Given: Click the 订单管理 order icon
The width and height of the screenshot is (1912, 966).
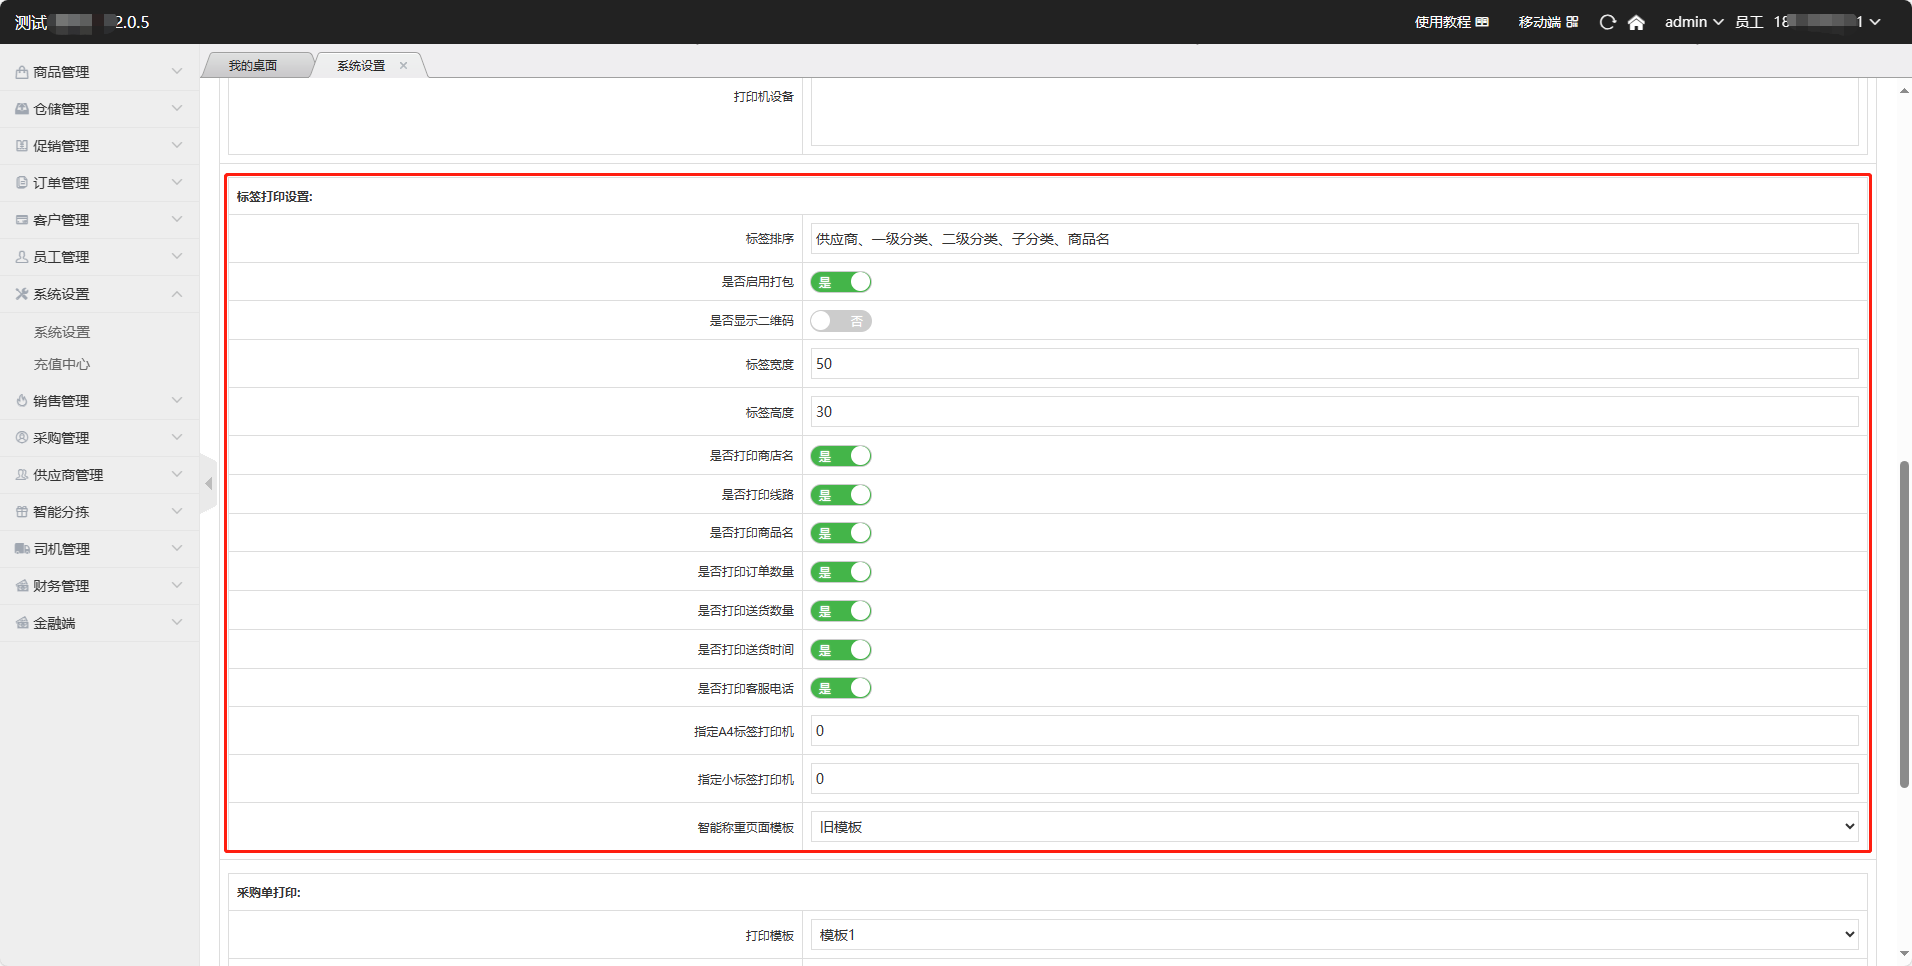Looking at the screenshot, I should [x=21, y=183].
